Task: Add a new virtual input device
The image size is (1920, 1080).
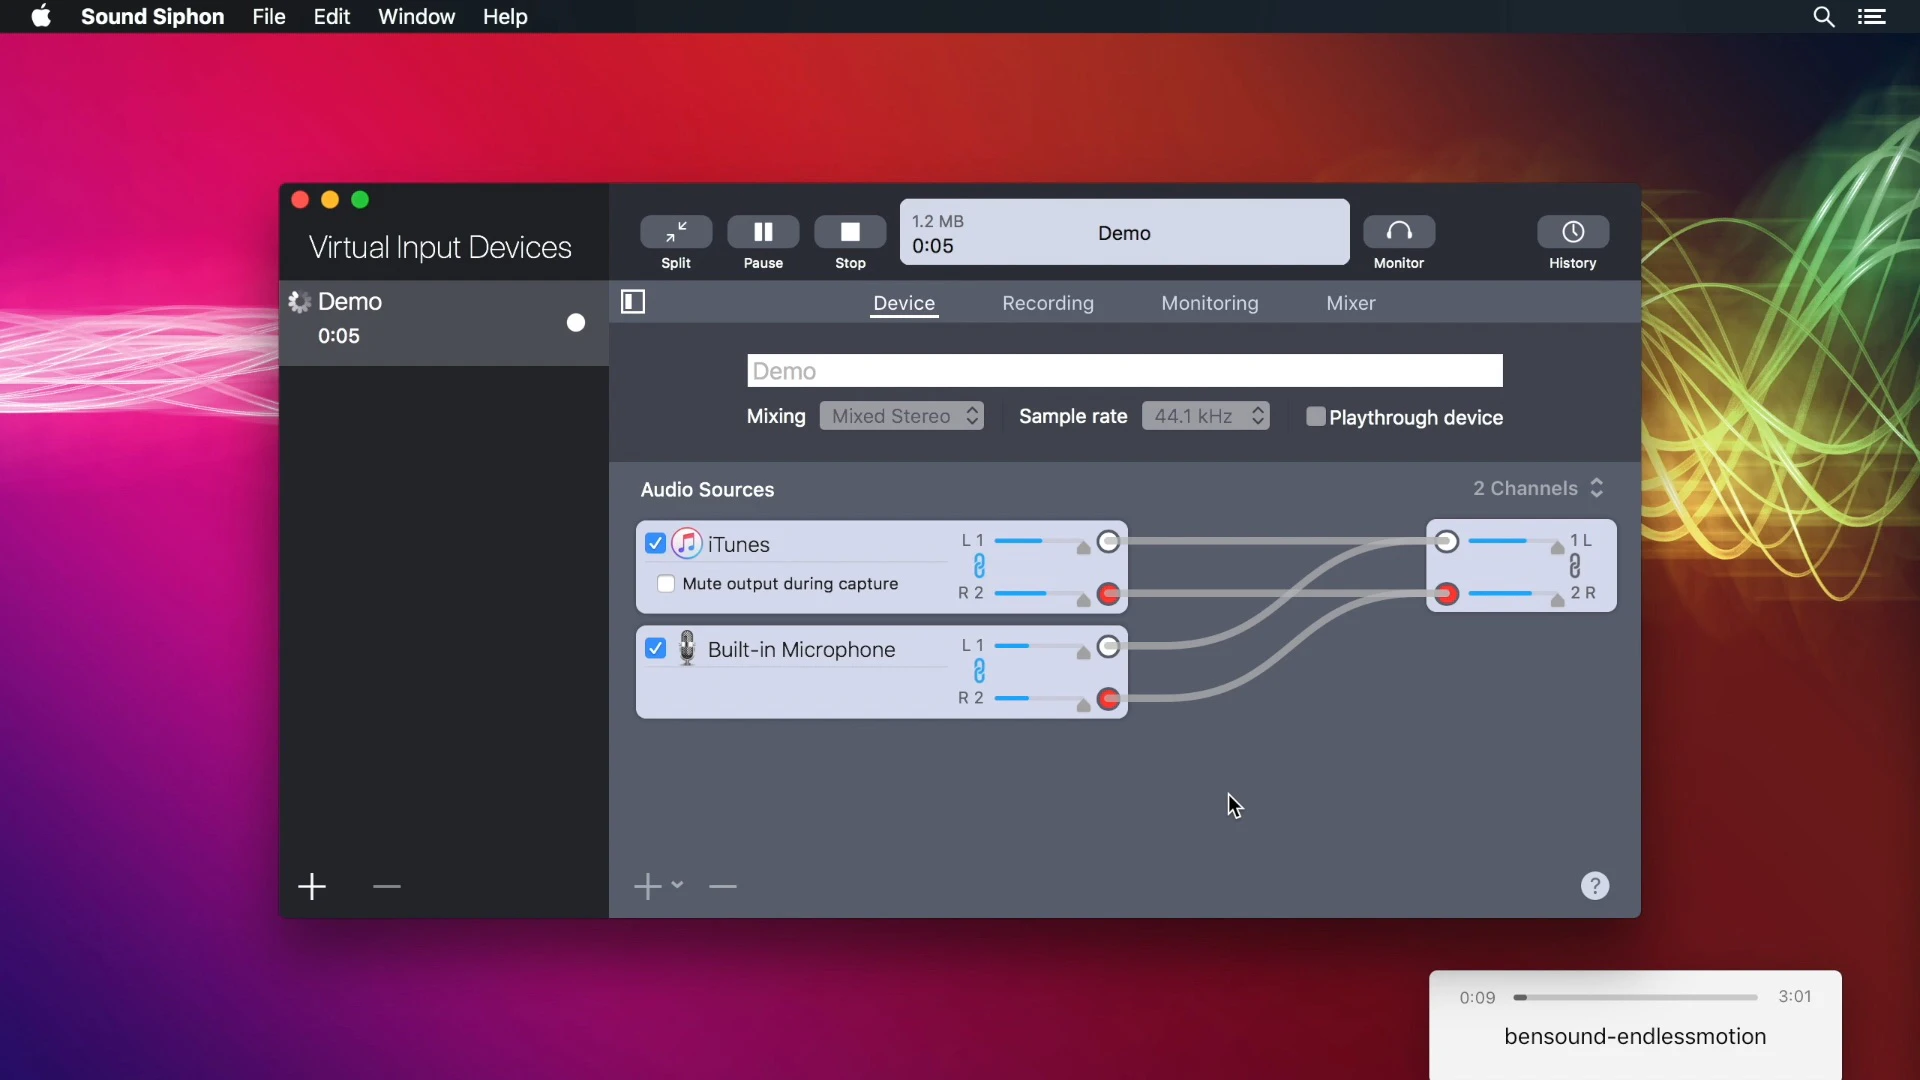Action: tap(312, 887)
